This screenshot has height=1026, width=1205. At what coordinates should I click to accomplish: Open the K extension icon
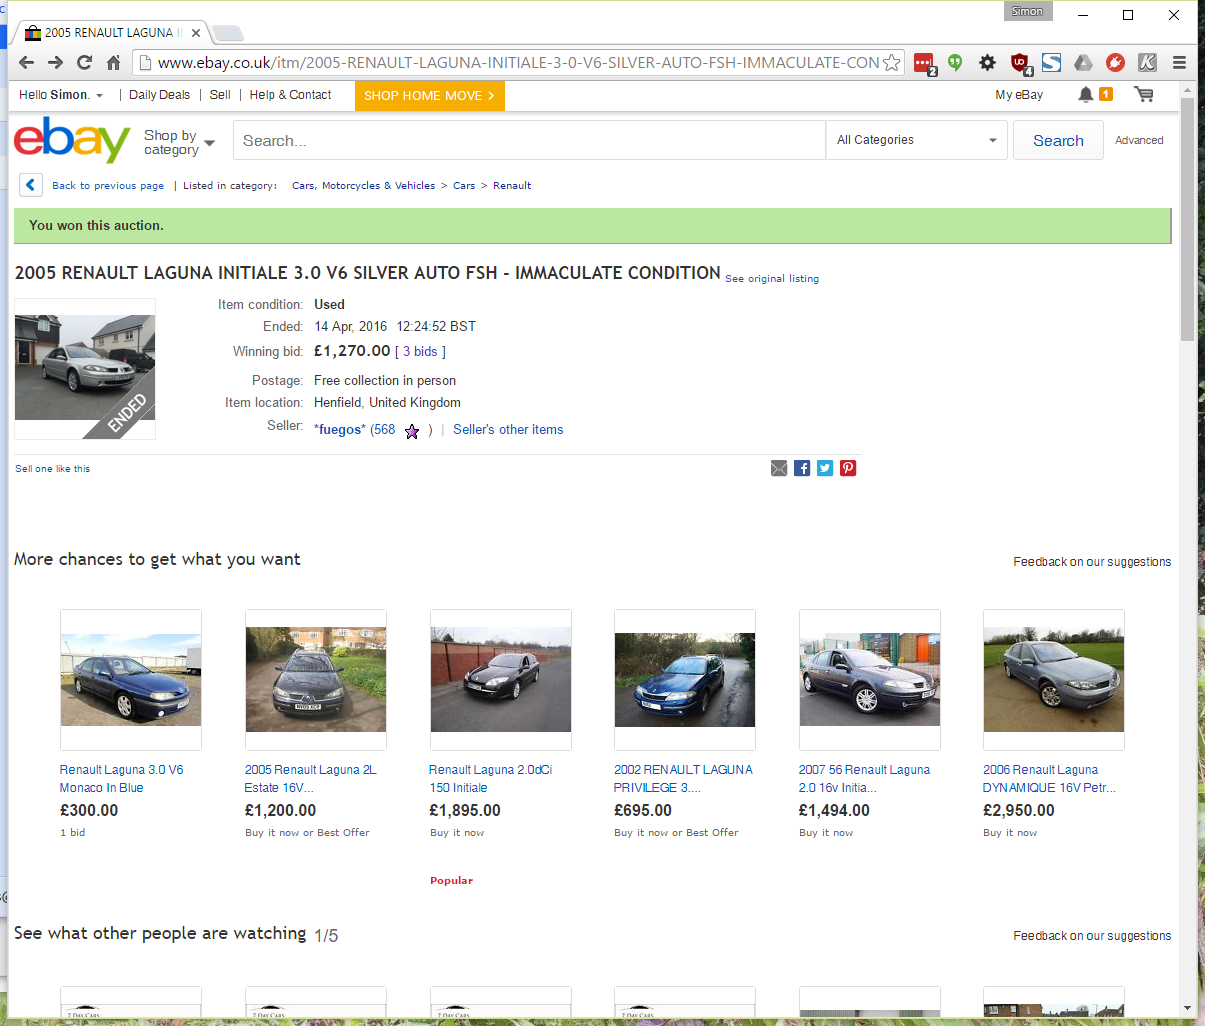point(1147,62)
